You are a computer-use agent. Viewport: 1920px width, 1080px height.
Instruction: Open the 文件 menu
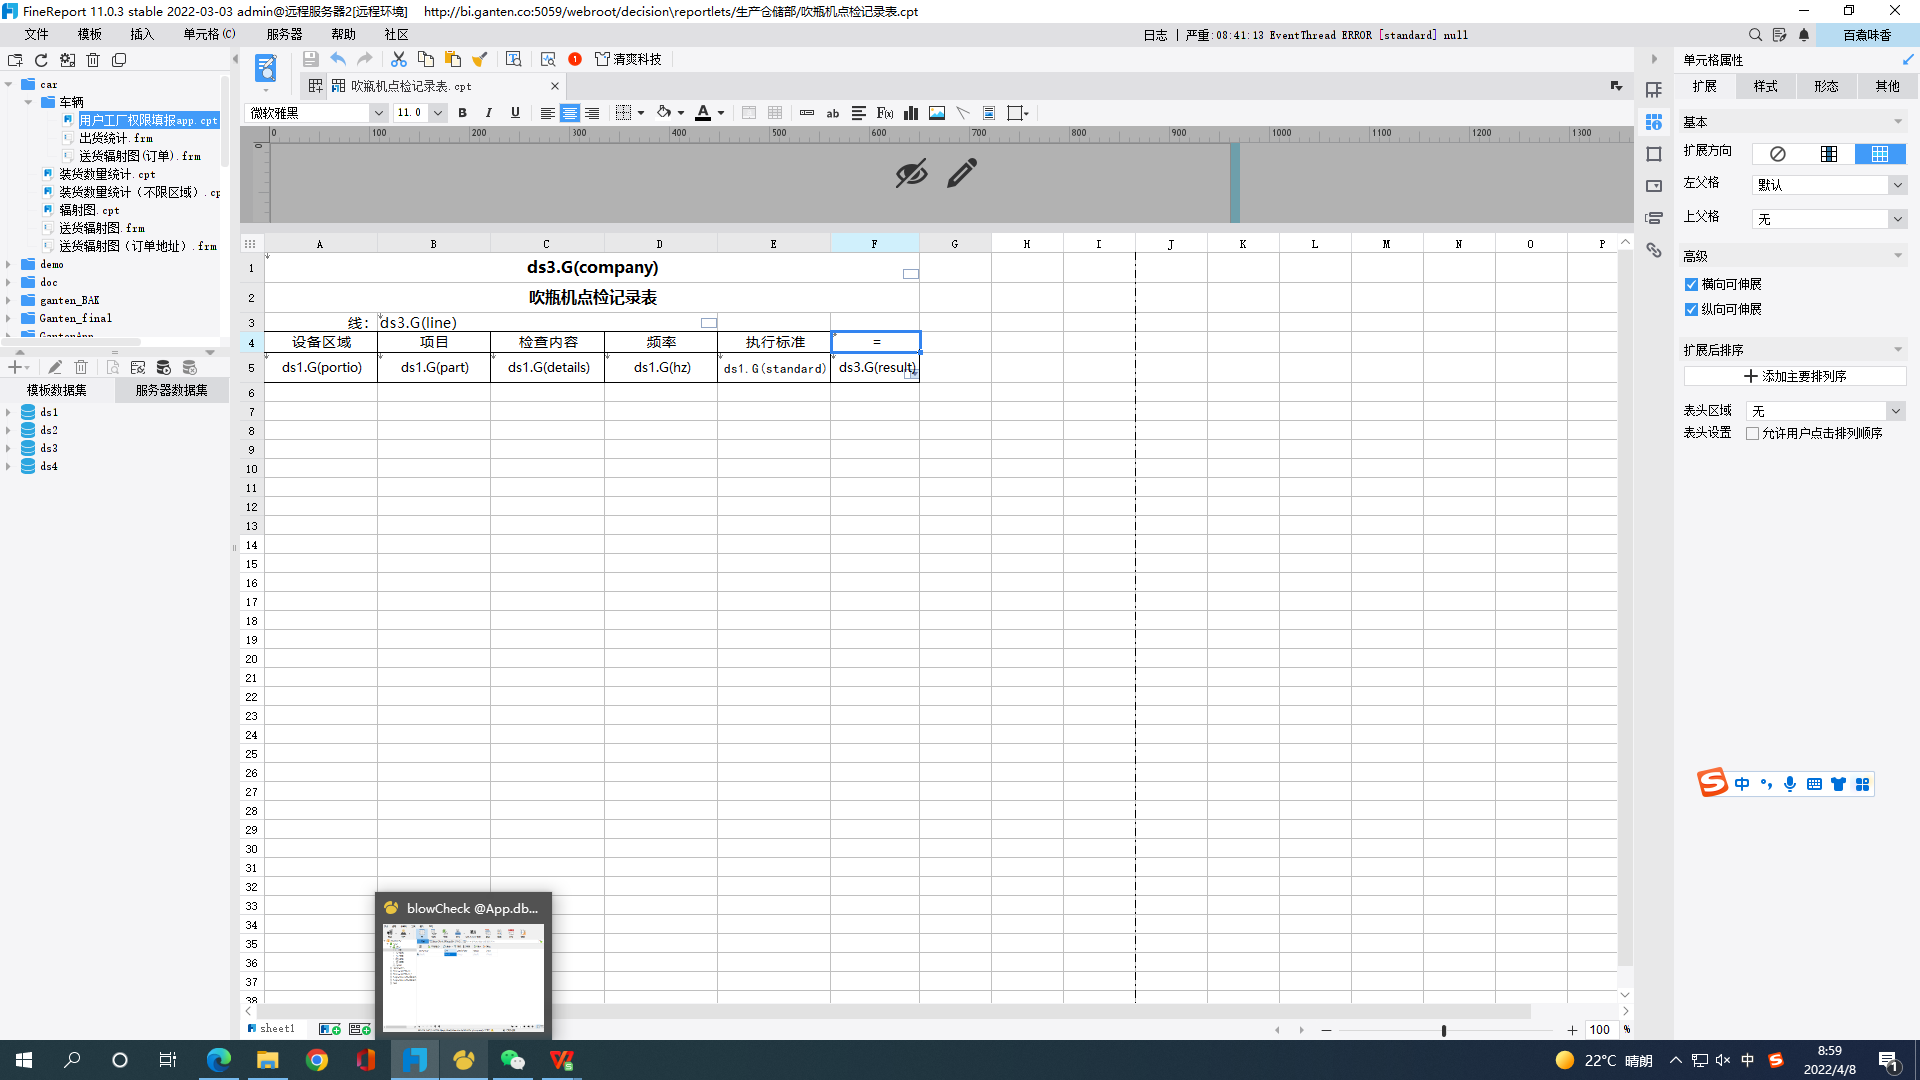tap(37, 34)
